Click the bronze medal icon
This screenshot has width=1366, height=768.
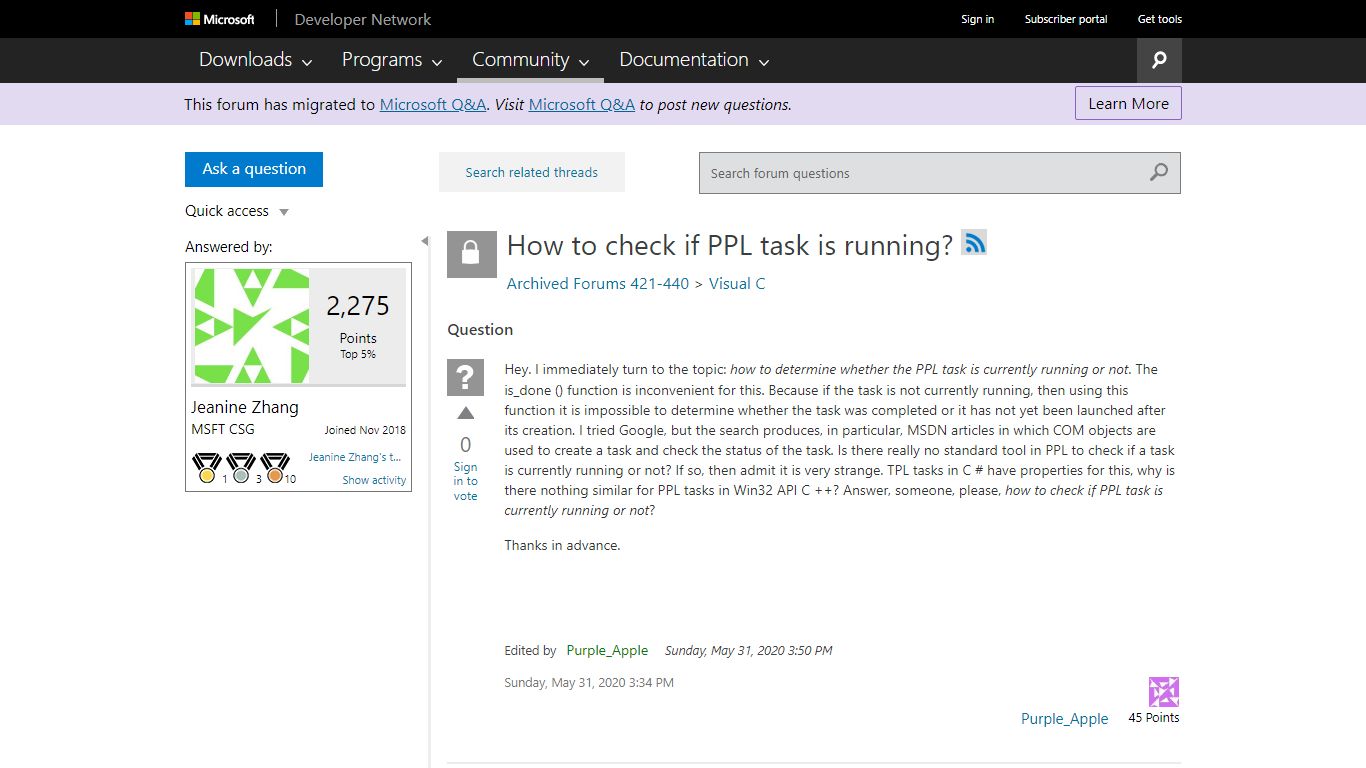[x=275, y=468]
